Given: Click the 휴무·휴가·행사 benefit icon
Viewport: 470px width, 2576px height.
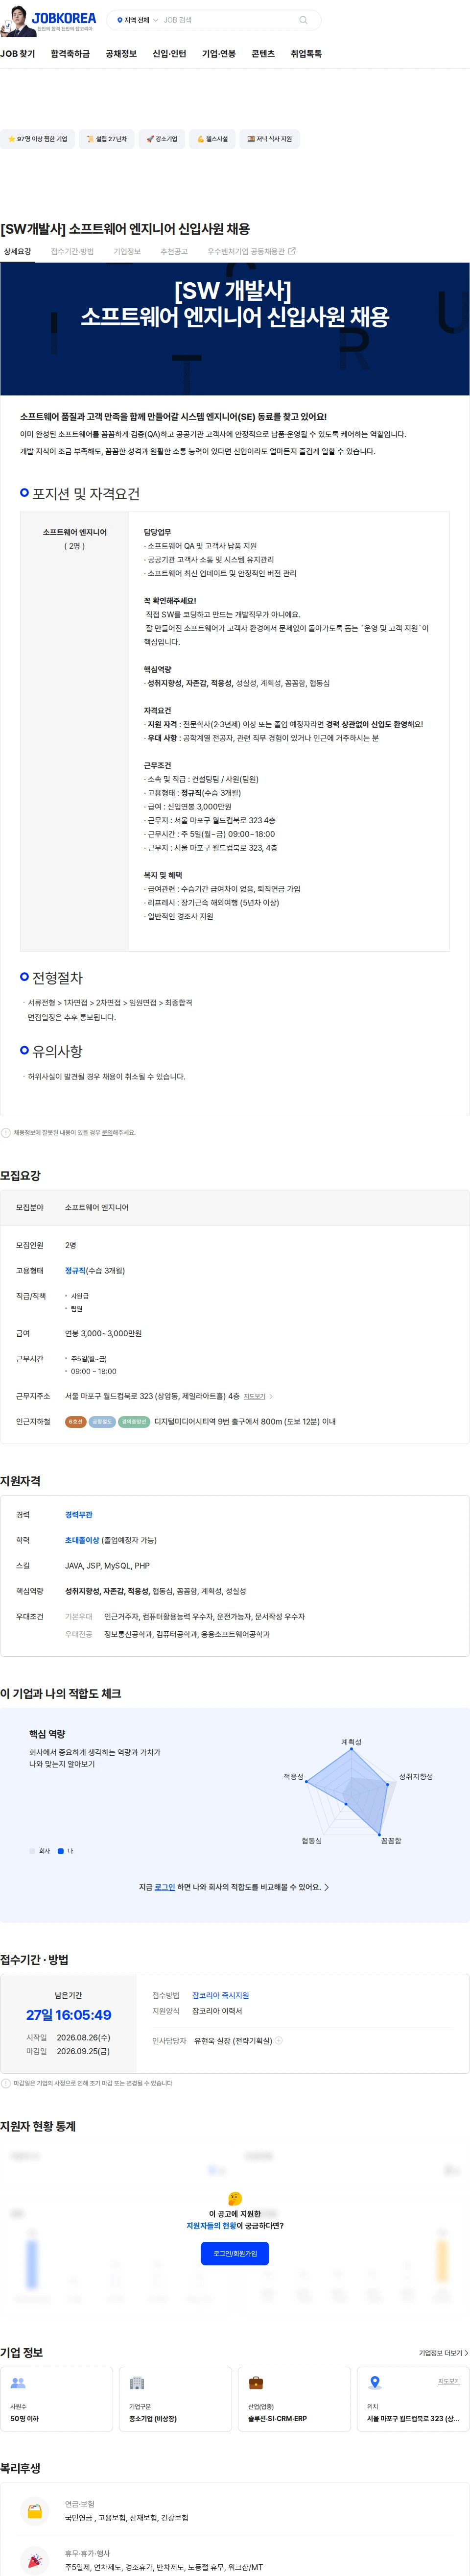Looking at the screenshot, I should click(34, 2560).
